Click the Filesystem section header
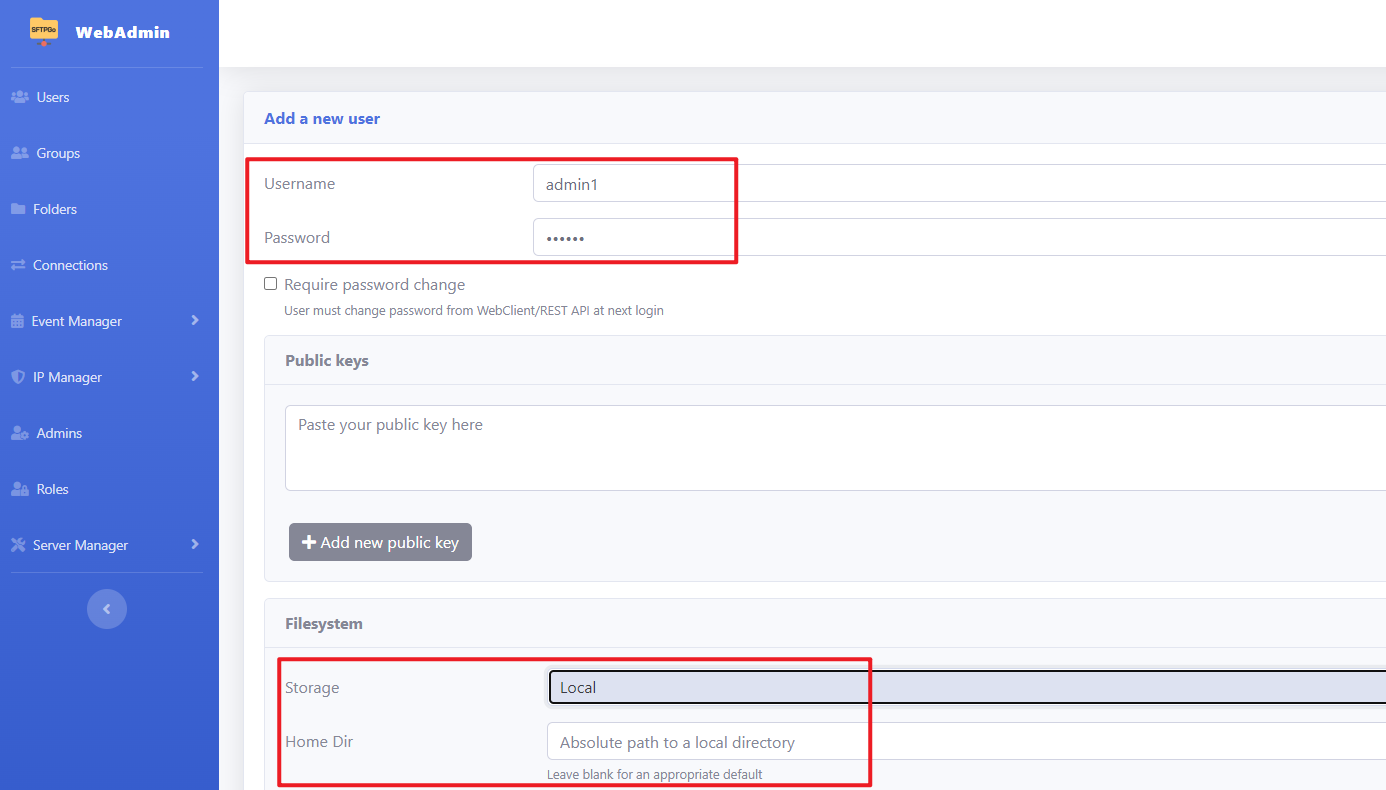The width and height of the screenshot is (1386, 790). (x=324, y=623)
